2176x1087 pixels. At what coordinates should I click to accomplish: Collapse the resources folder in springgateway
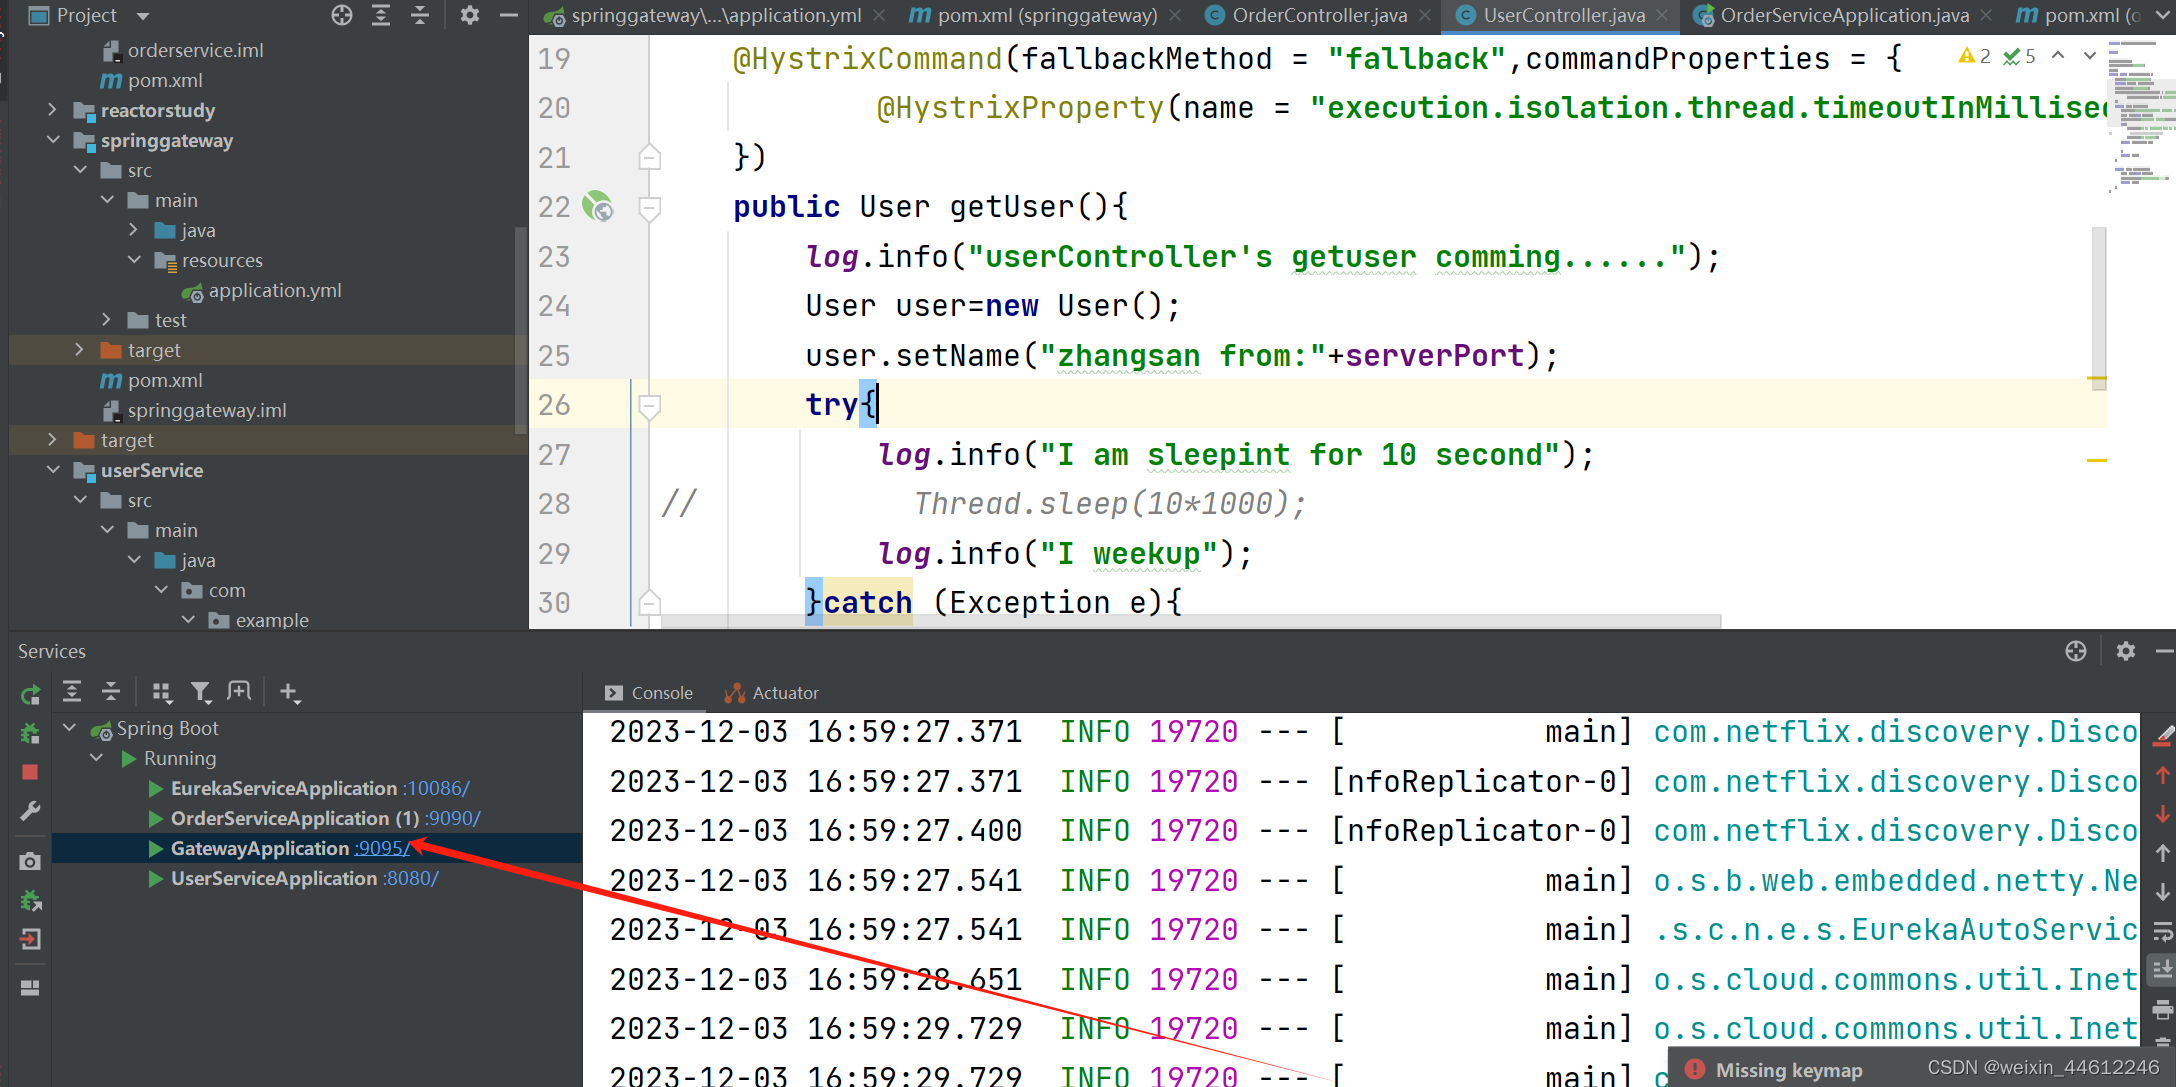pos(134,260)
